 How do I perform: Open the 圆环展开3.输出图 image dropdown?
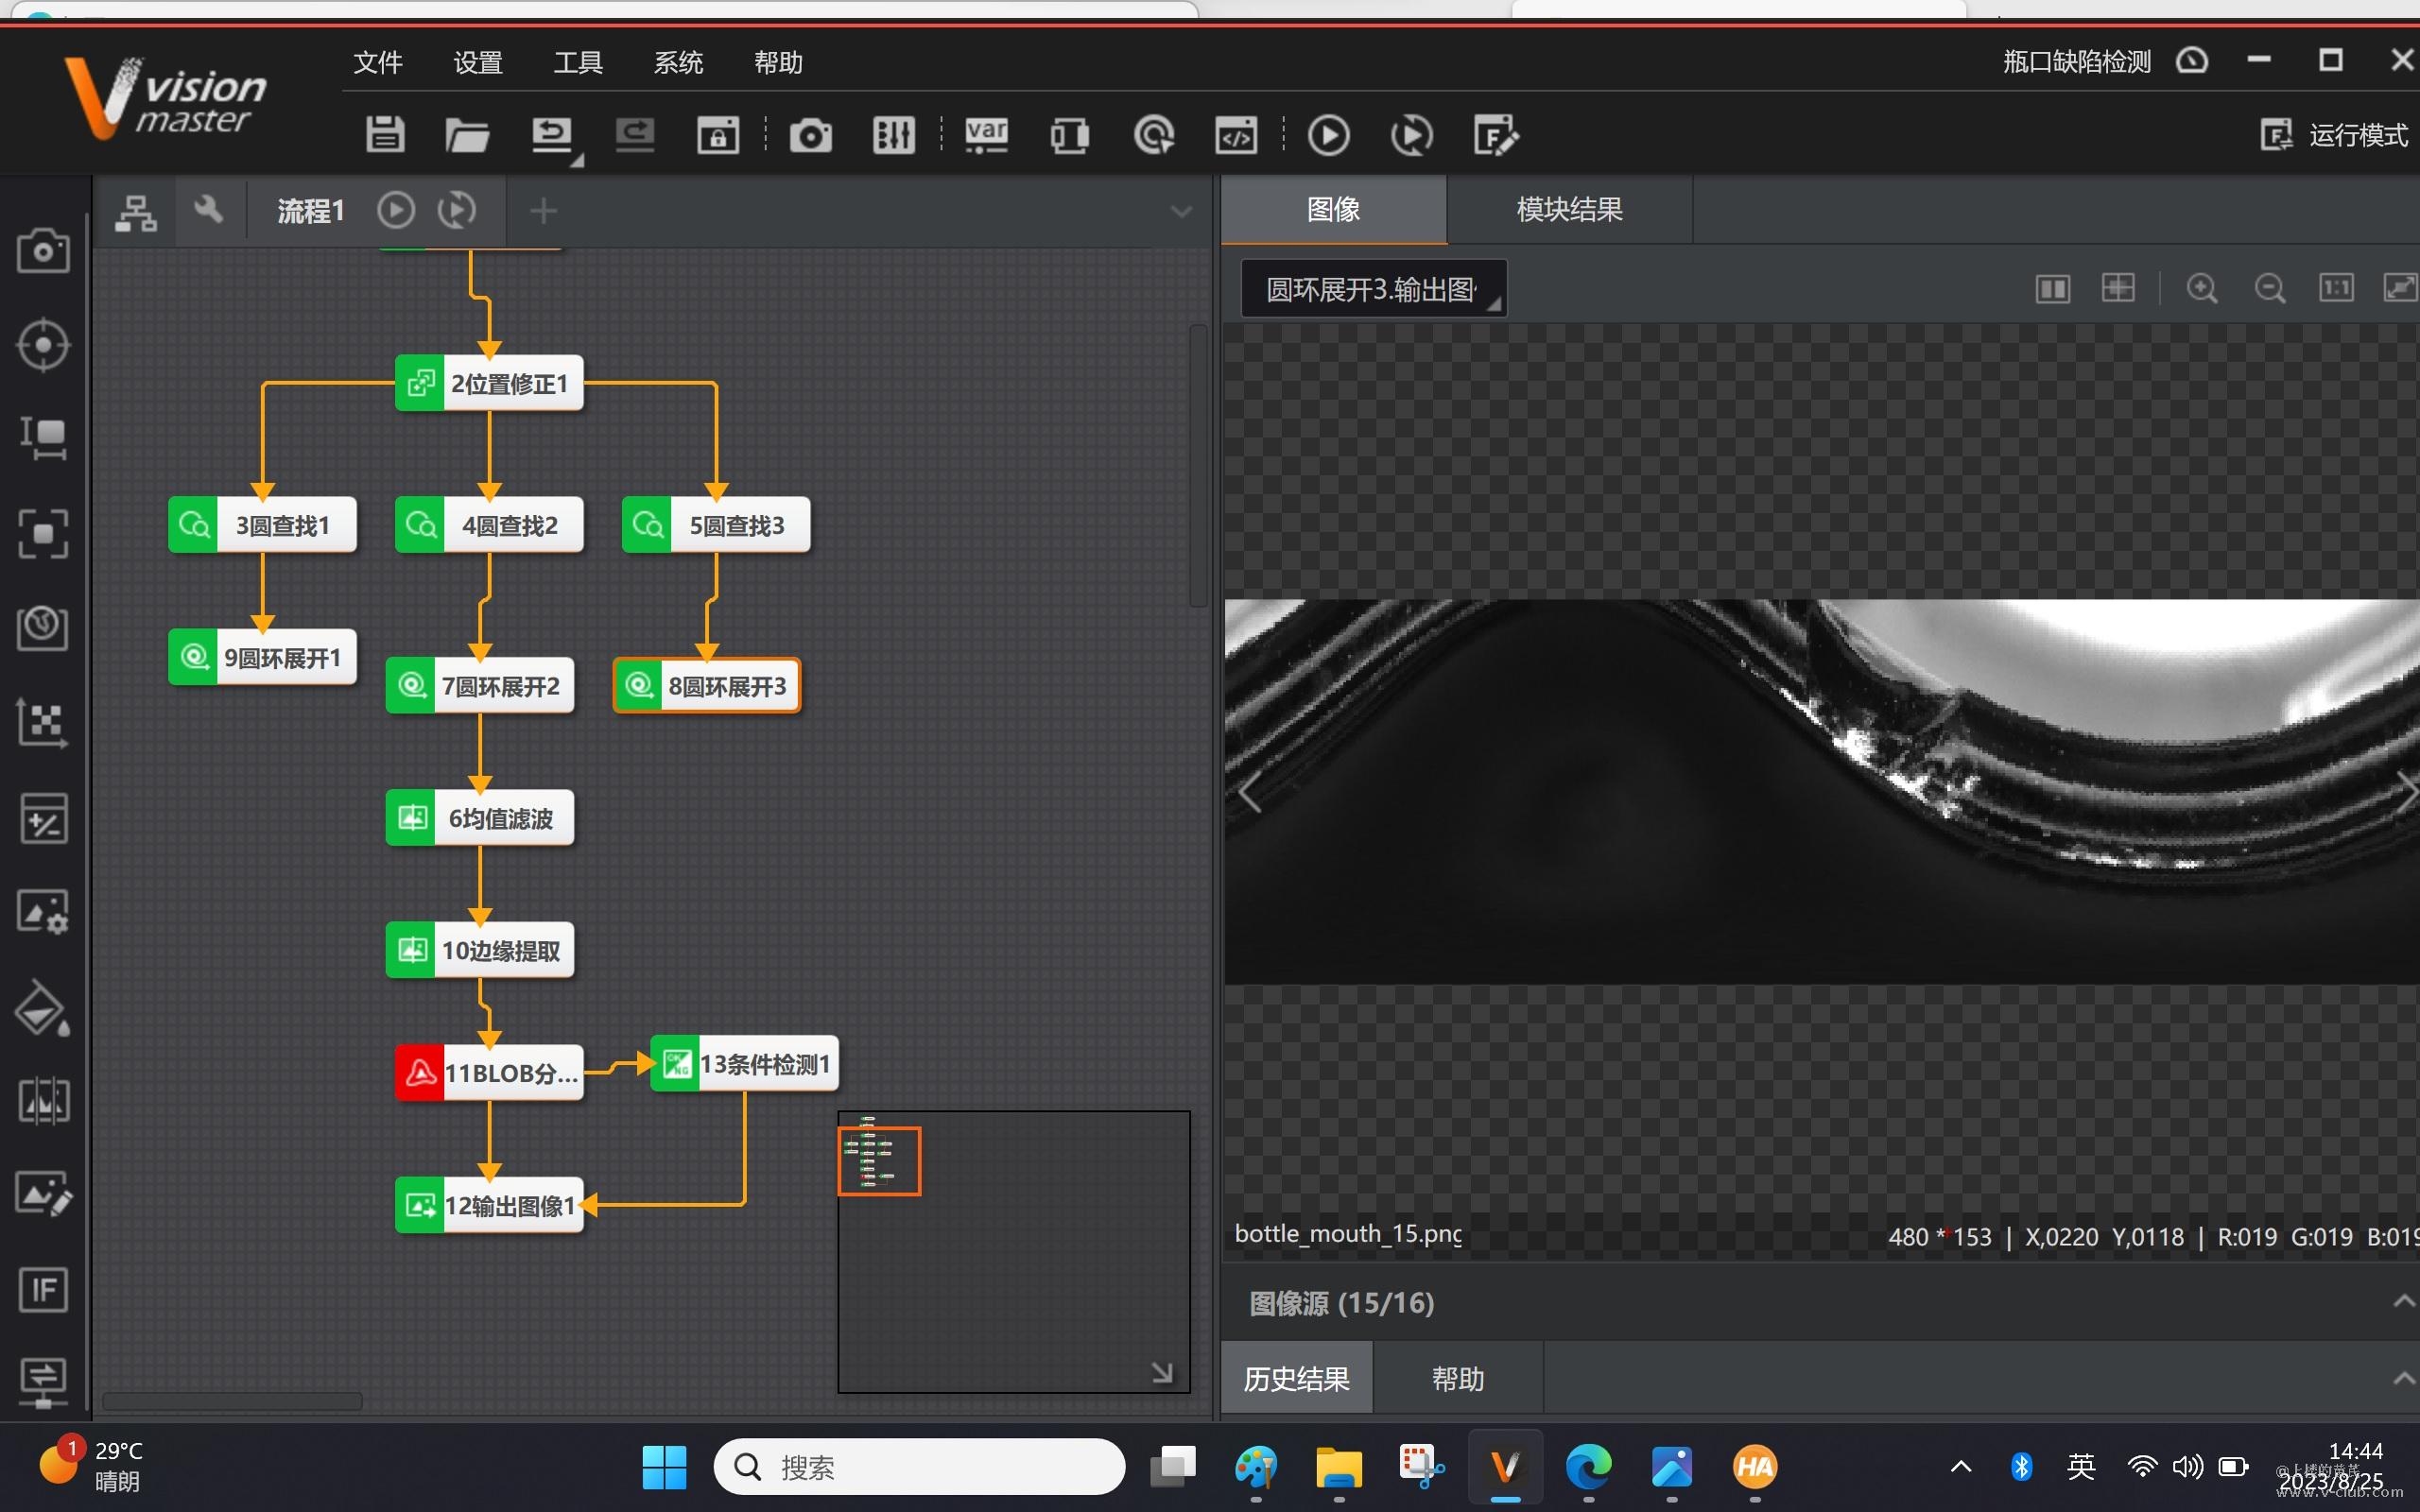[x=1373, y=289]
